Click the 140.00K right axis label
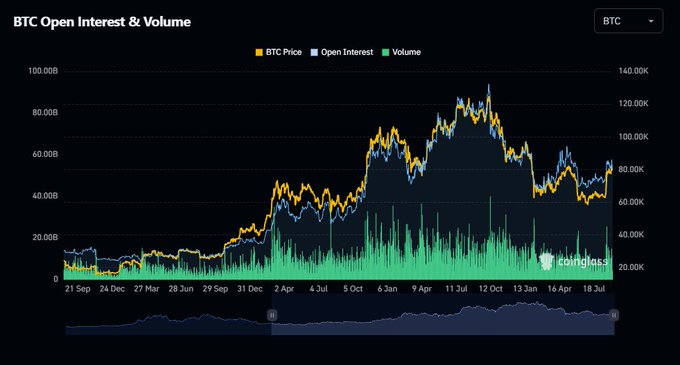680x365 pixels. (633, 71)
